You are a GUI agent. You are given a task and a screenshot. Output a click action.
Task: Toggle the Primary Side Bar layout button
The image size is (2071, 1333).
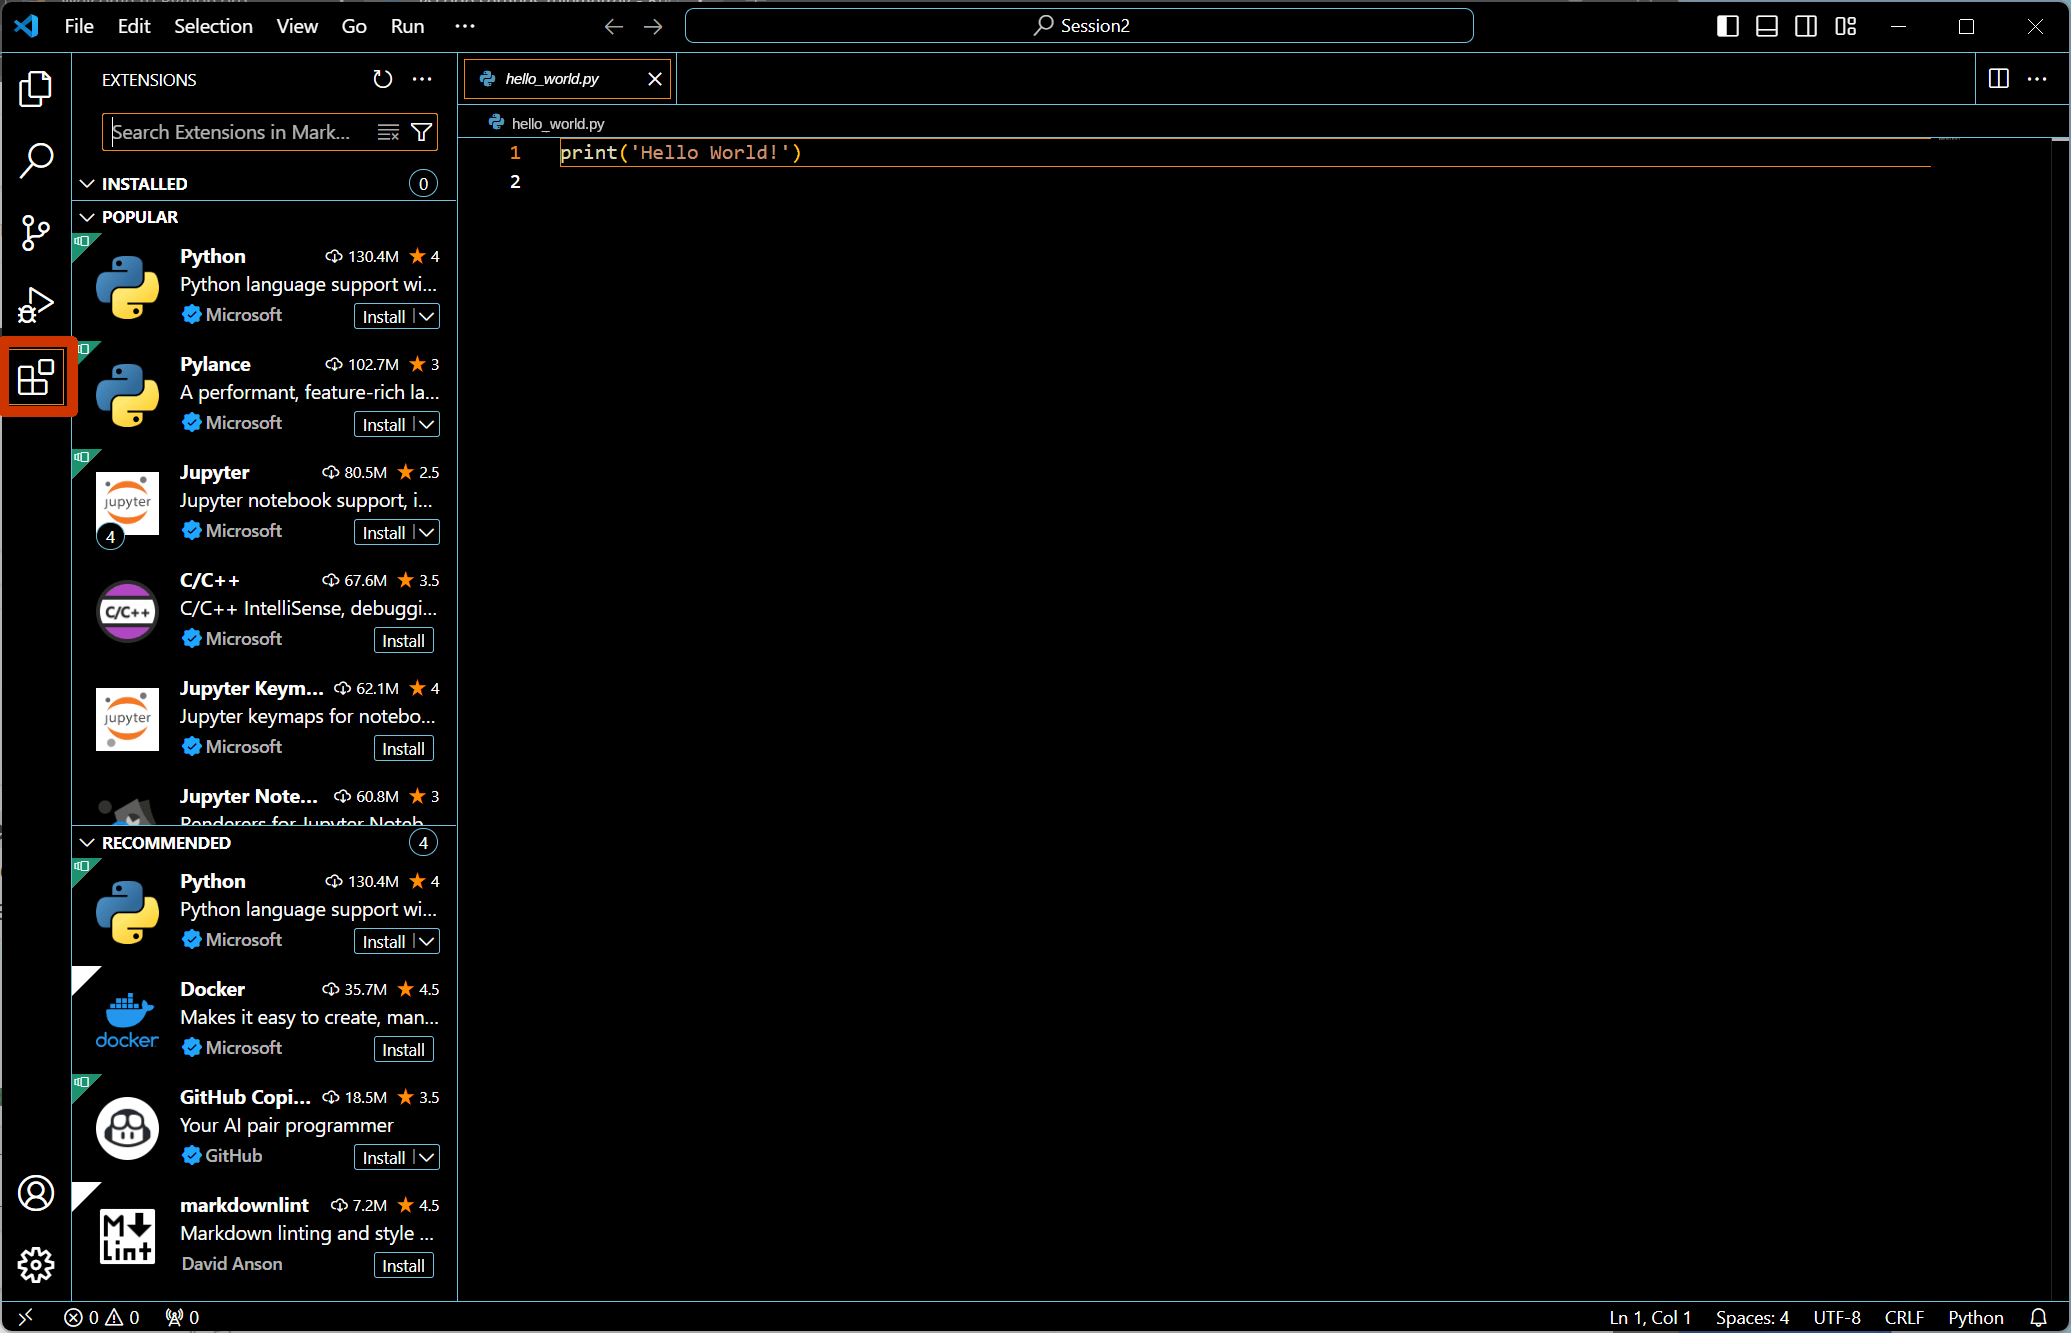tap(1727, 26)
